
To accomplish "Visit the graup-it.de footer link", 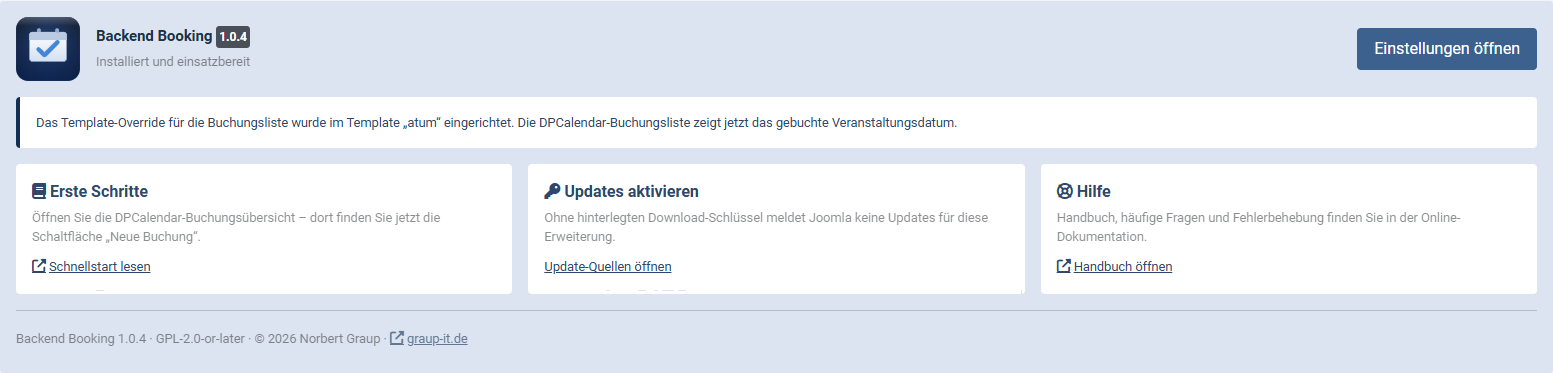I will tap(437, 339).
